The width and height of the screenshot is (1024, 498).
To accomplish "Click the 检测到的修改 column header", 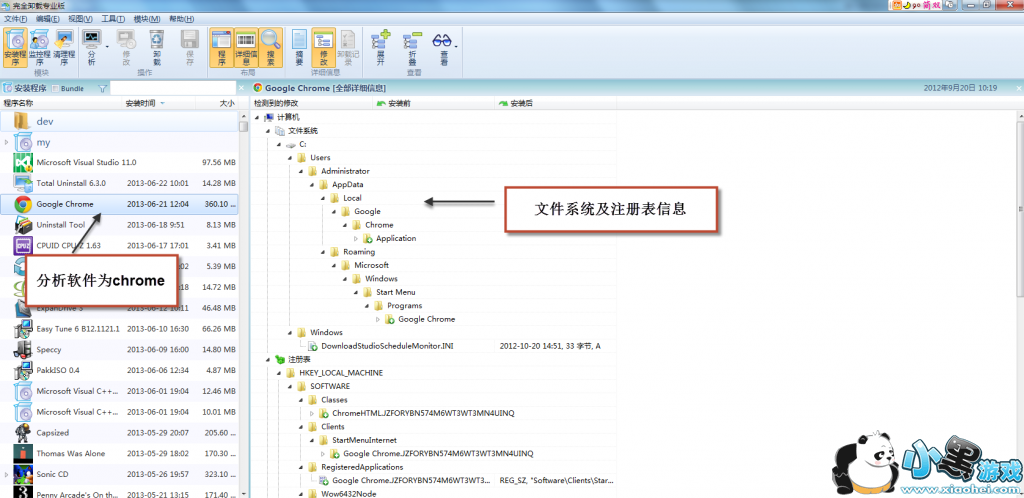I will coord(312,103).
